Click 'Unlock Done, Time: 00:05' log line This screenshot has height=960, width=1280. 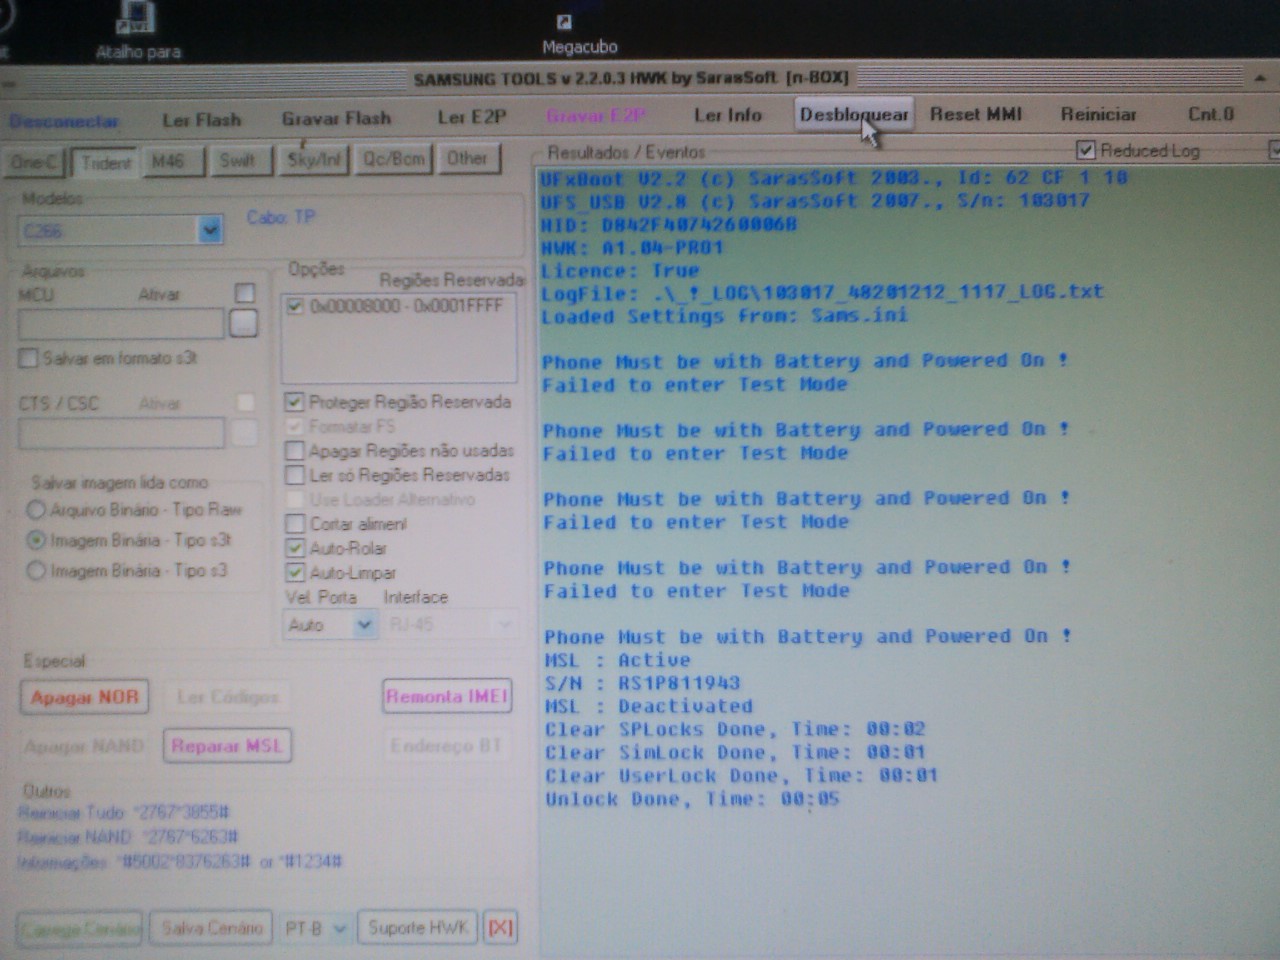pos(692,799)
